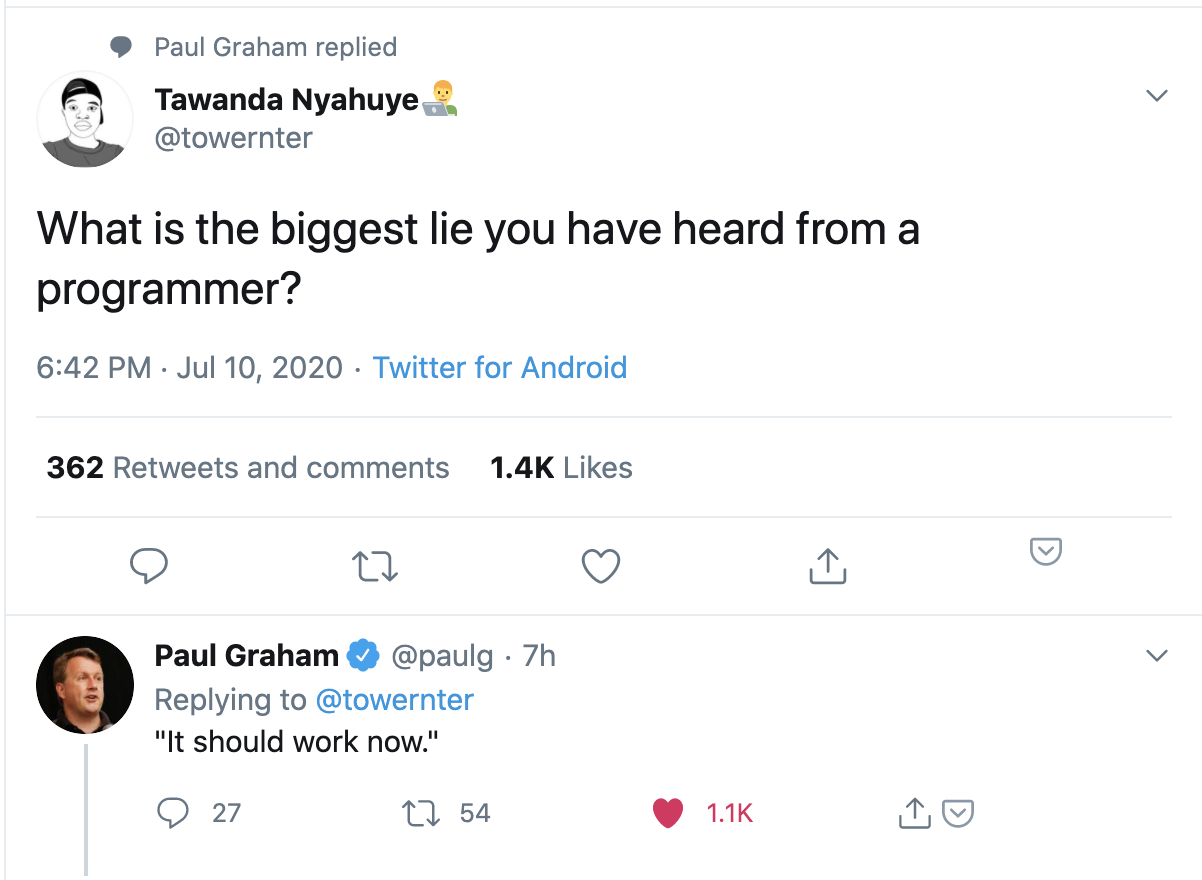View the 362 Retweets and comments
1202x880 pixels.
pos(248,468)
